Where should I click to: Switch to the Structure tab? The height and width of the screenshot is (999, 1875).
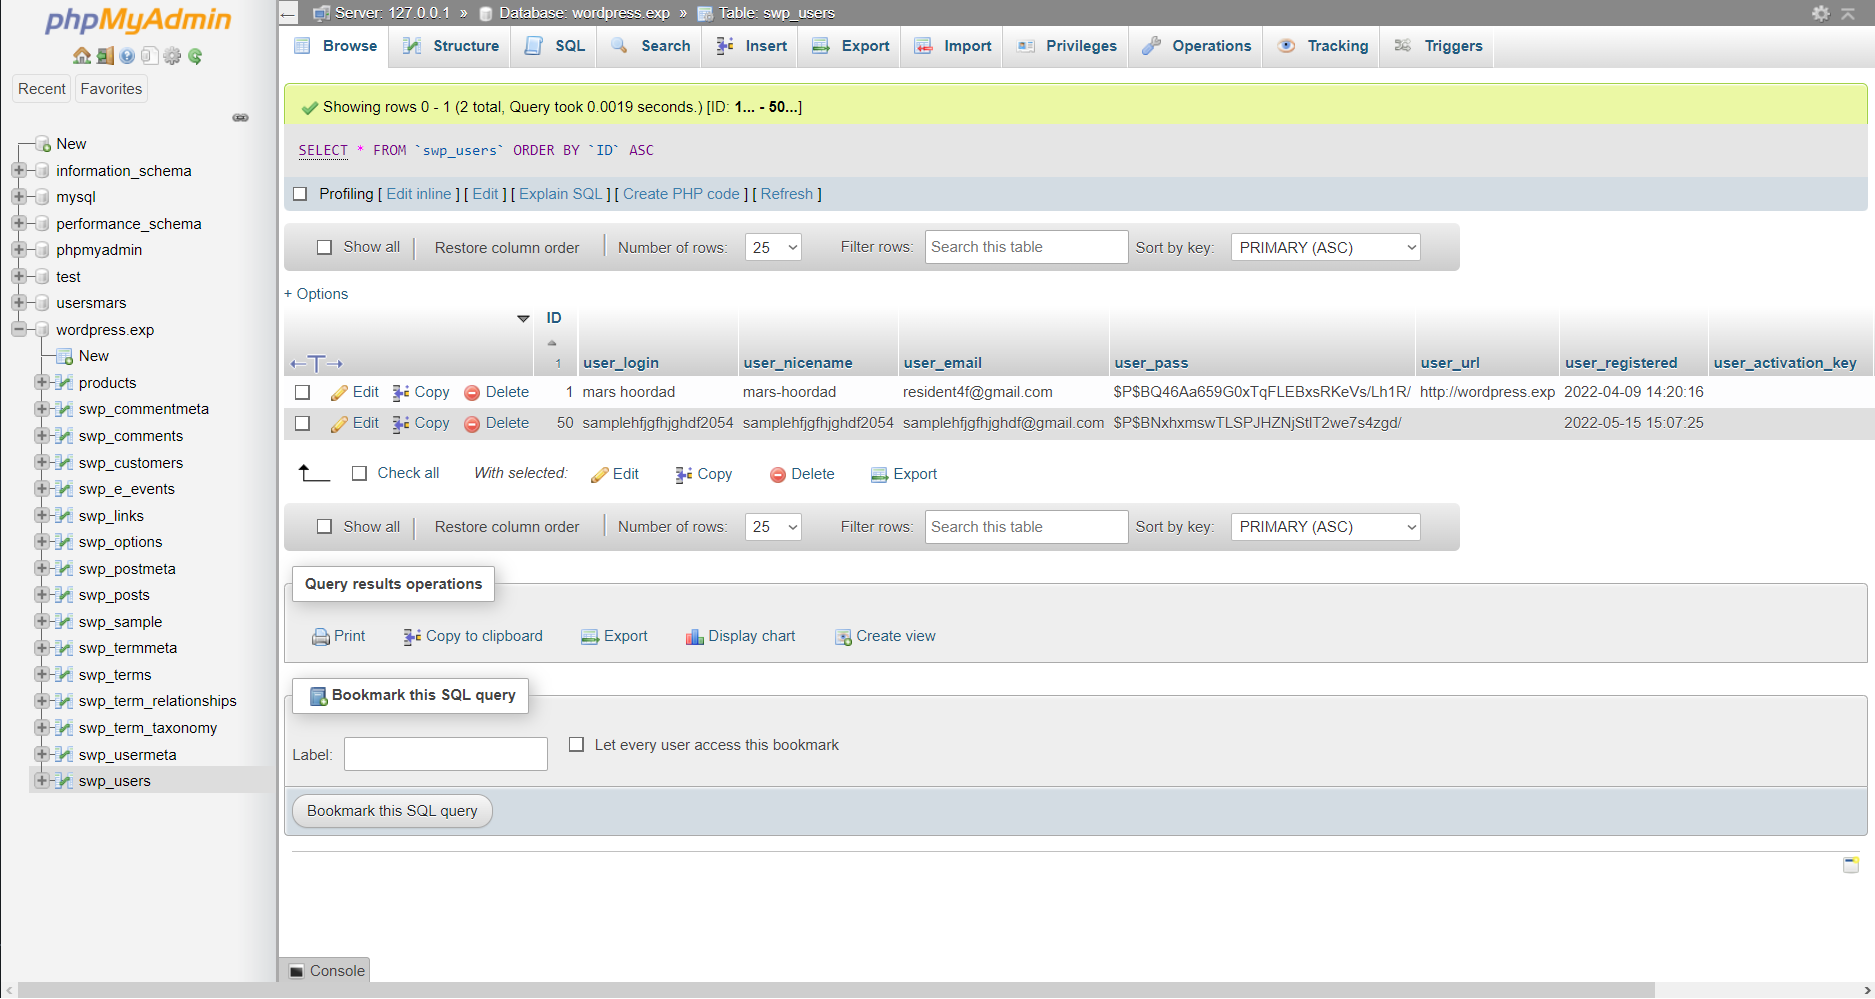(x=450, y=46)
